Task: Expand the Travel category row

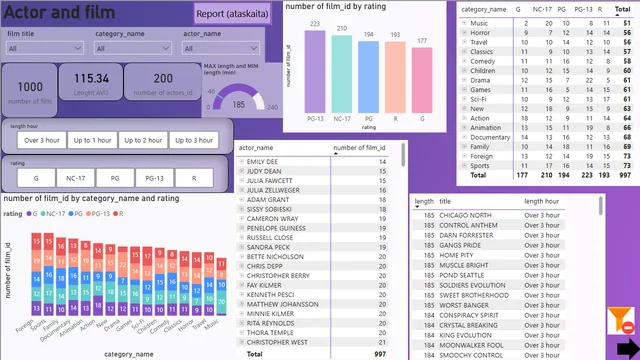Action: click(x=464, y=42)
